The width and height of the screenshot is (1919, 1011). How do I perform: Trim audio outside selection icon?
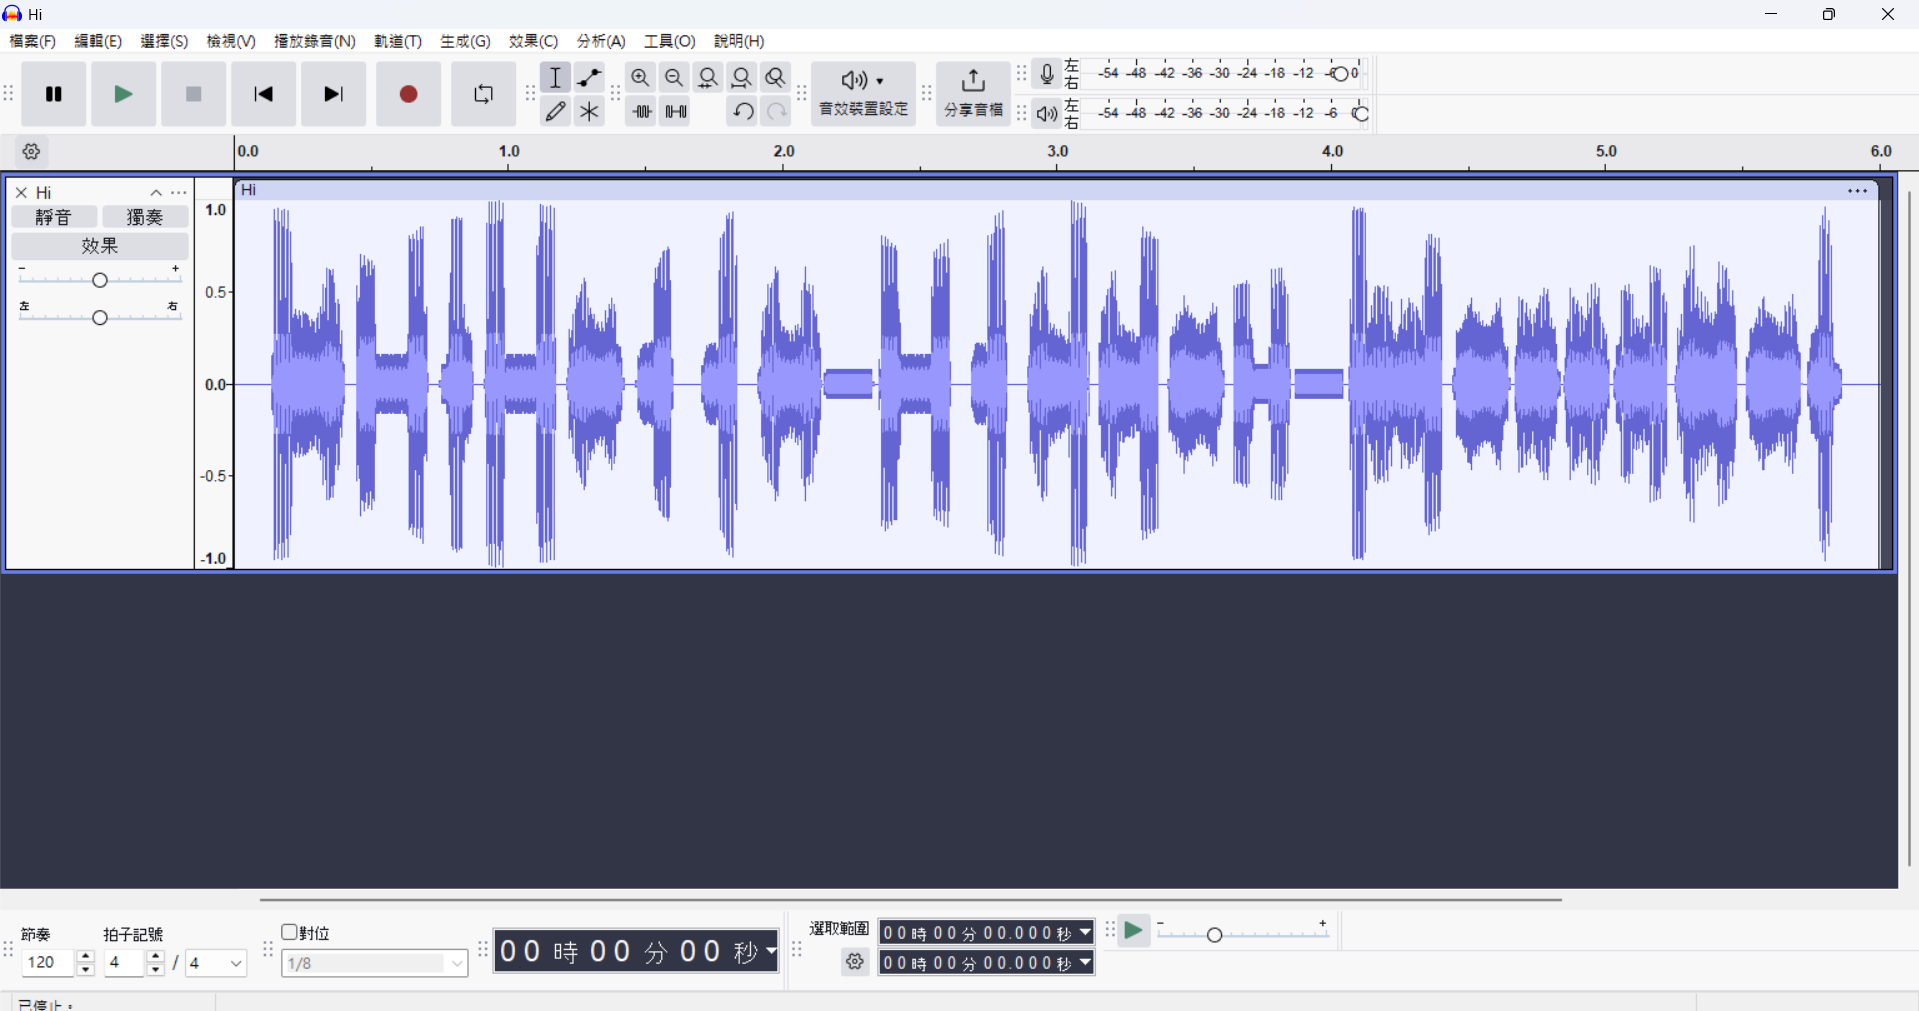(641, 111)
